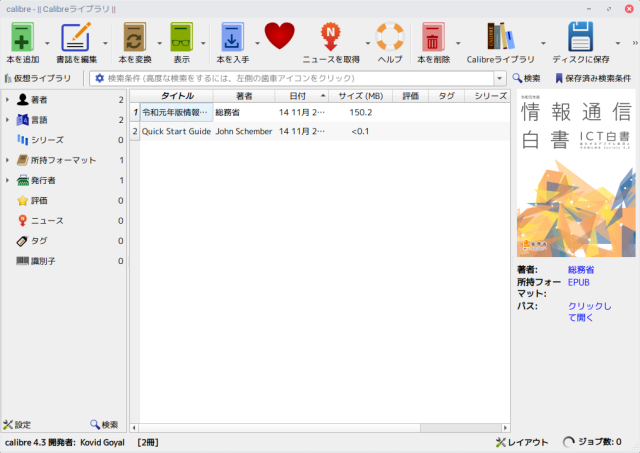The height and width of the screenshot is (453, 640).
Task: Click the 本を削除 trash icon
Action: pos(433,37)
